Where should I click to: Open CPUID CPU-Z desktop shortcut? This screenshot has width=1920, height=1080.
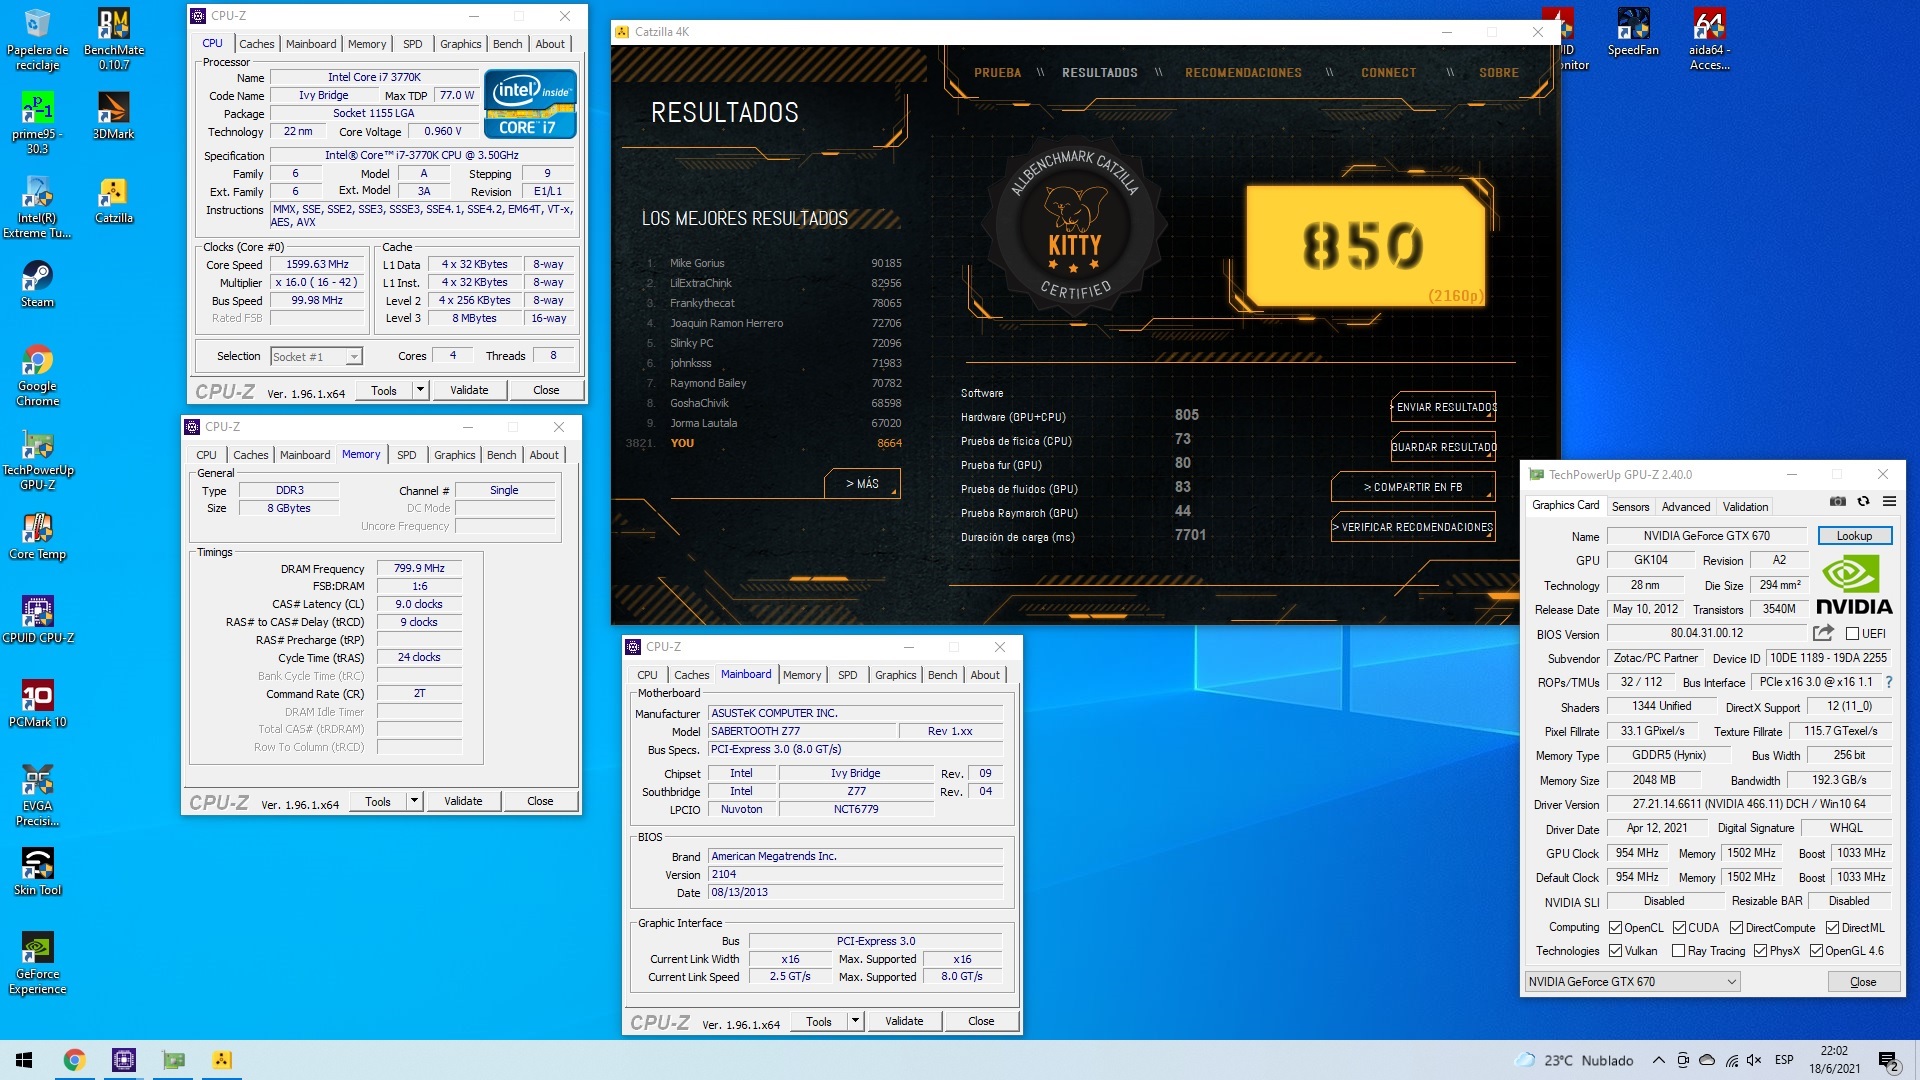[37, 620]
